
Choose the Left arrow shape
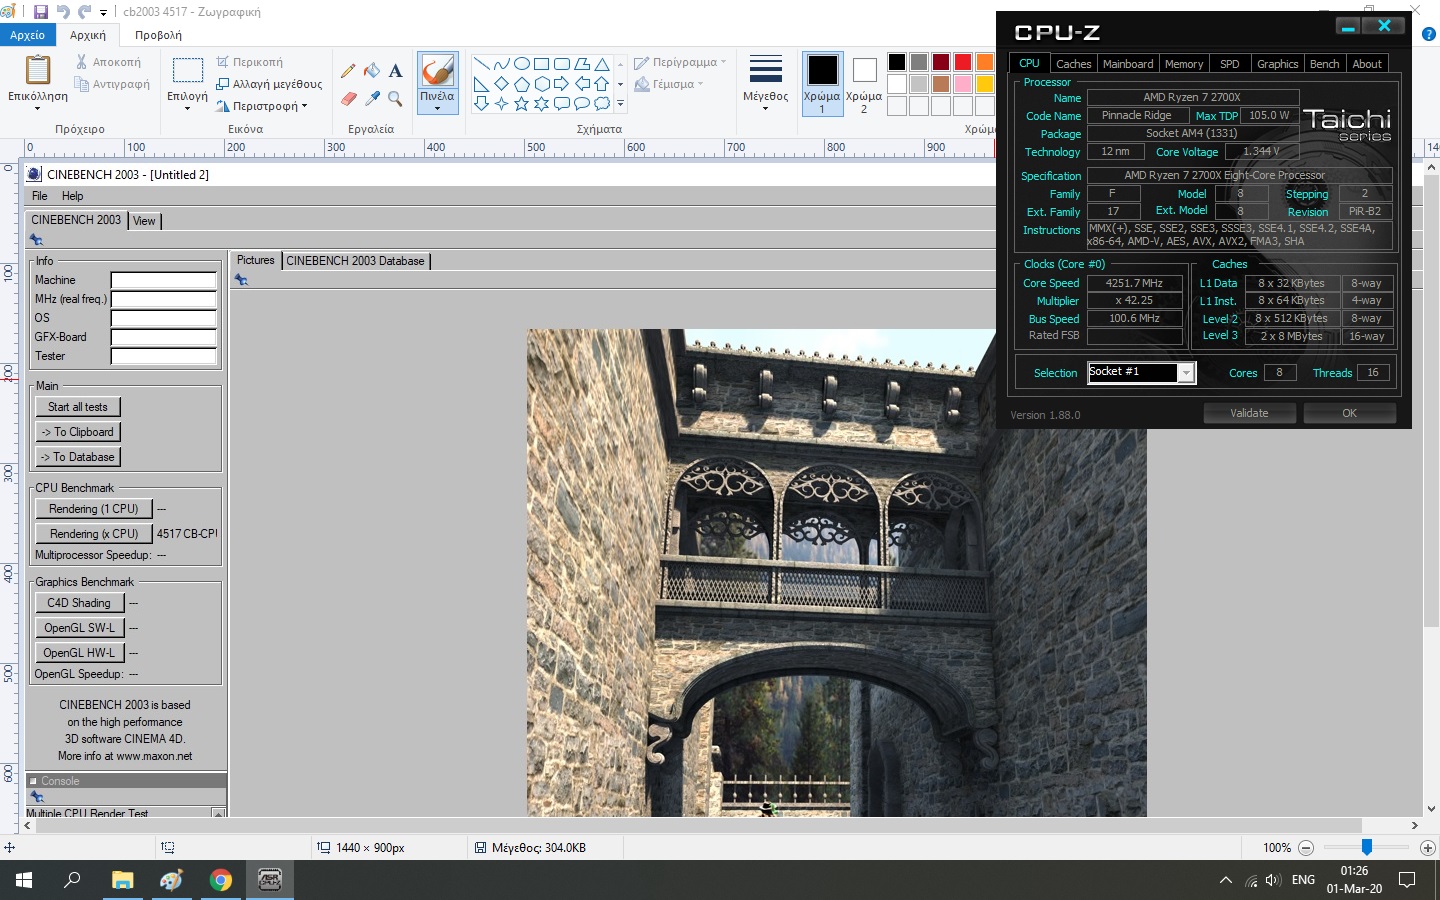(581, 84)
